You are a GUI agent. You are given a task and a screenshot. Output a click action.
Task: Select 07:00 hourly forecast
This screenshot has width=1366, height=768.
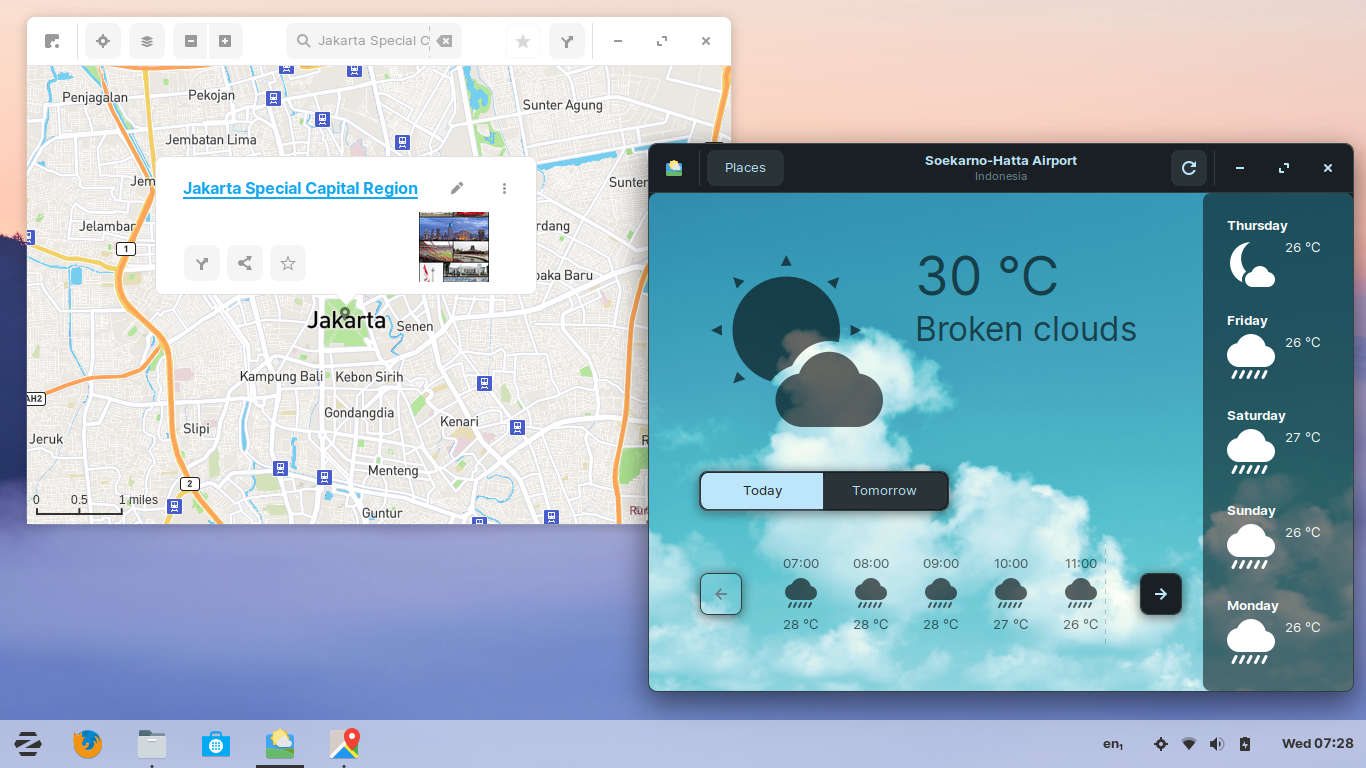coord(801,594)
